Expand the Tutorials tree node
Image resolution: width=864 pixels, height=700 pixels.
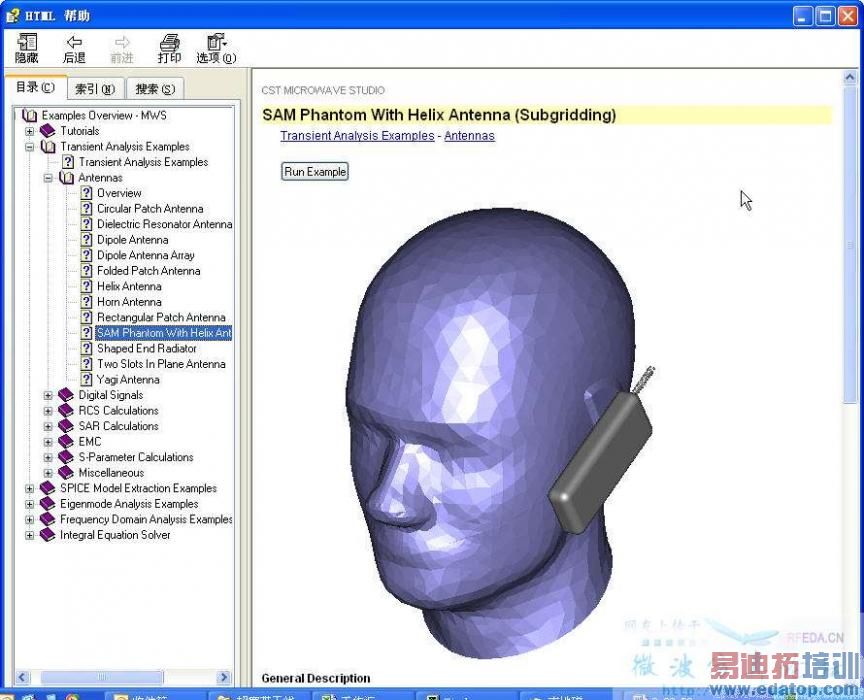pos(30,131)
